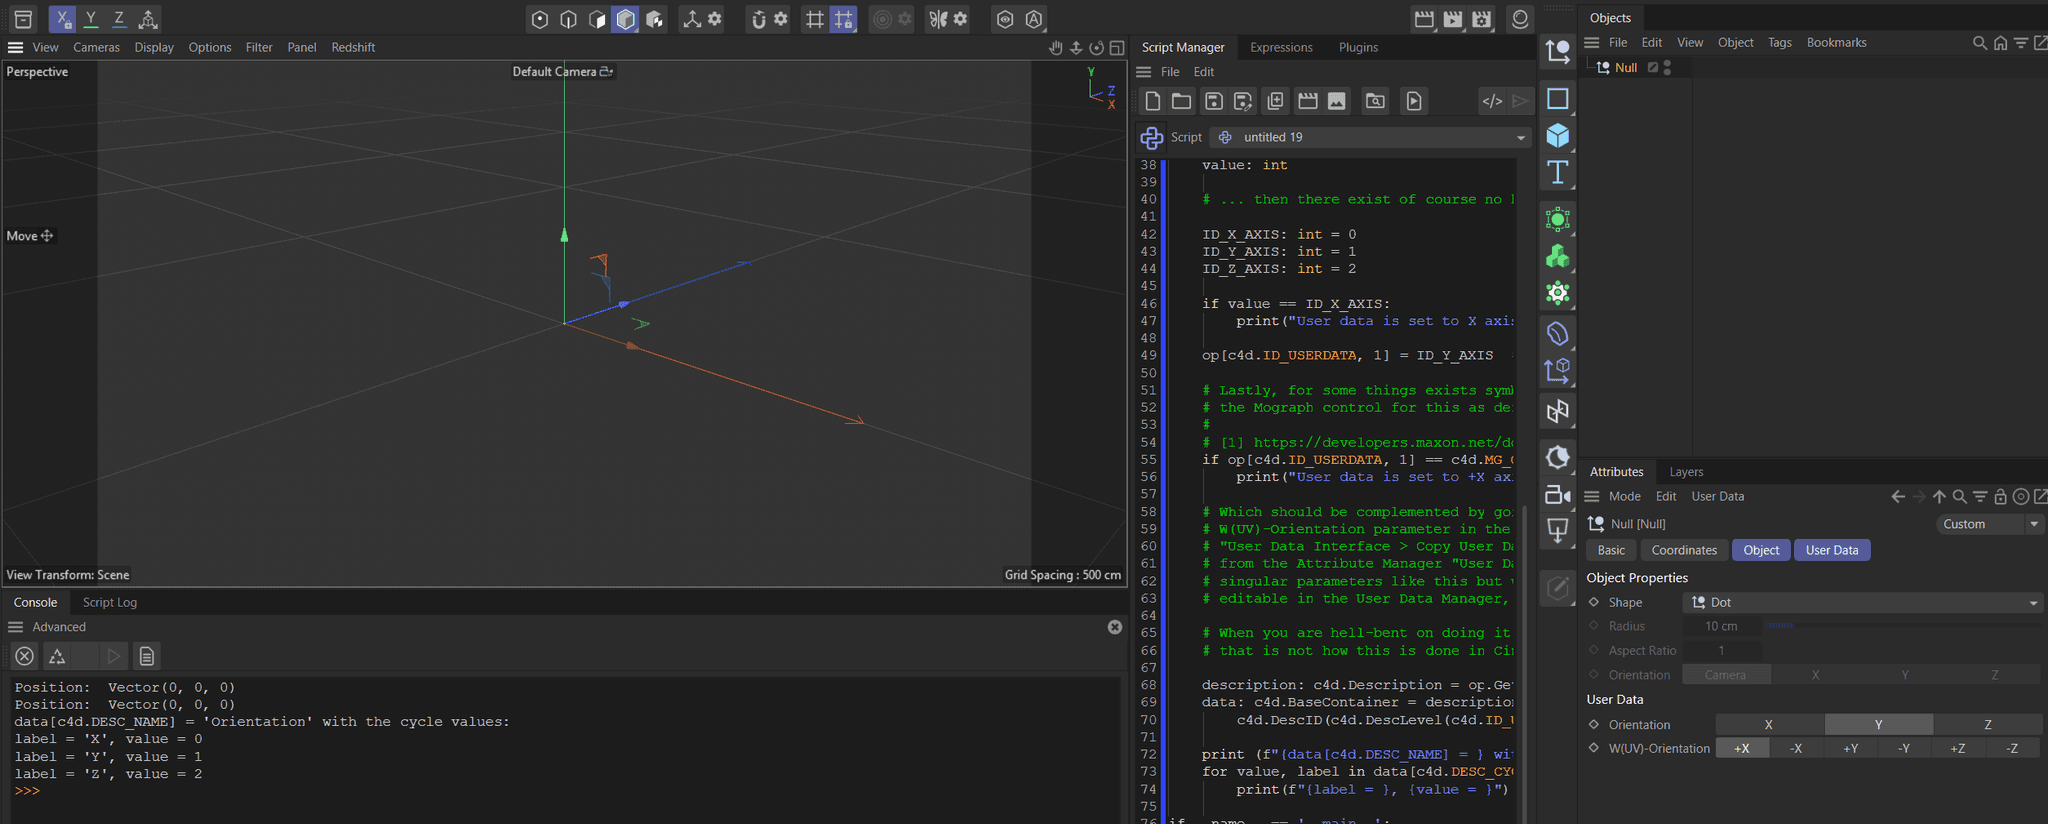2048x824 pixels.
Task: Select Points mode icon
Action: [540, 19]
